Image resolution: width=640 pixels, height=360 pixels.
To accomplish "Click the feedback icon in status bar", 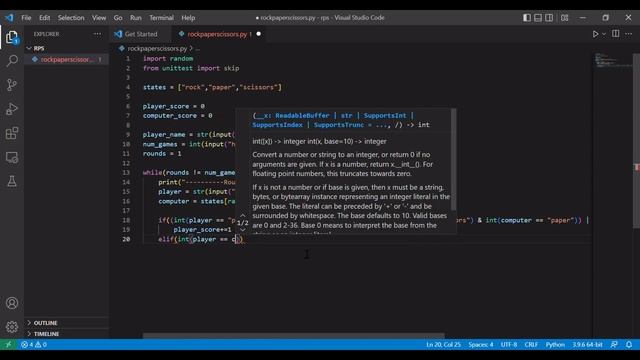I will point(614,344).
